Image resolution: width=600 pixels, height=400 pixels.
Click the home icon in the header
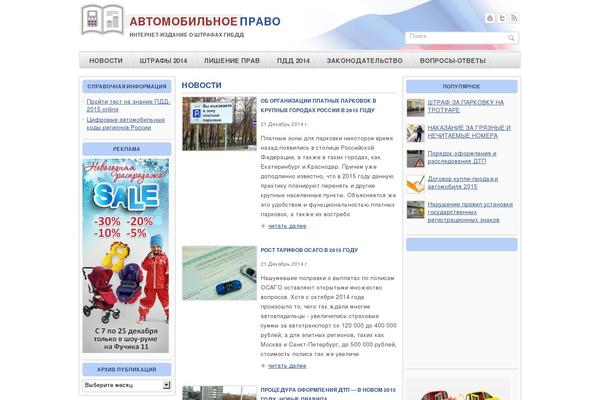490,18
